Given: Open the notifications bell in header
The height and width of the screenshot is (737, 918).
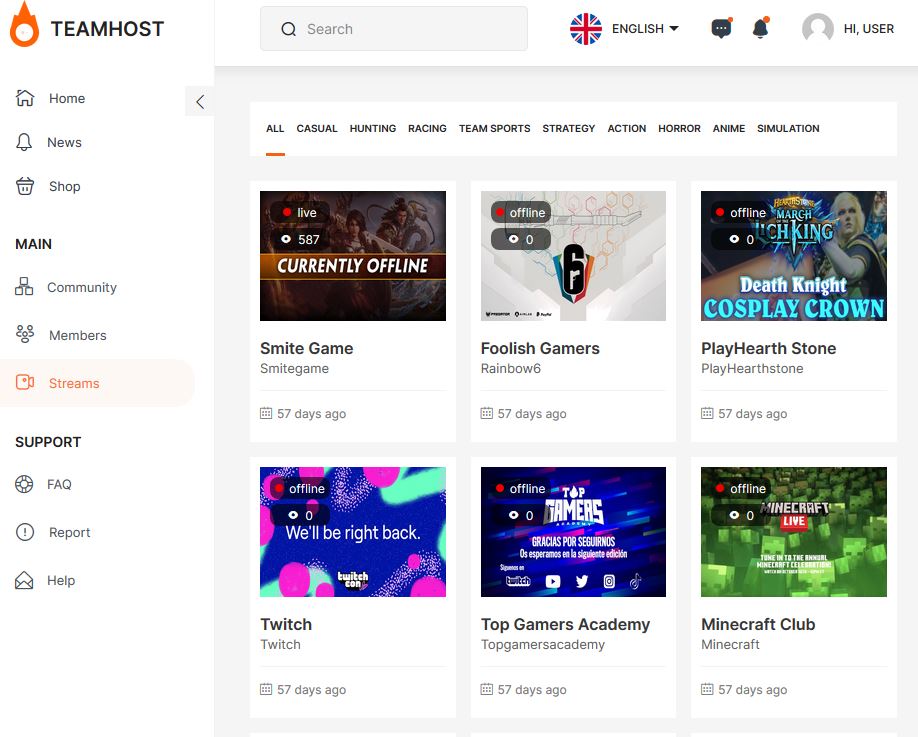Looking at the screenshot, I should coord(761,28).
